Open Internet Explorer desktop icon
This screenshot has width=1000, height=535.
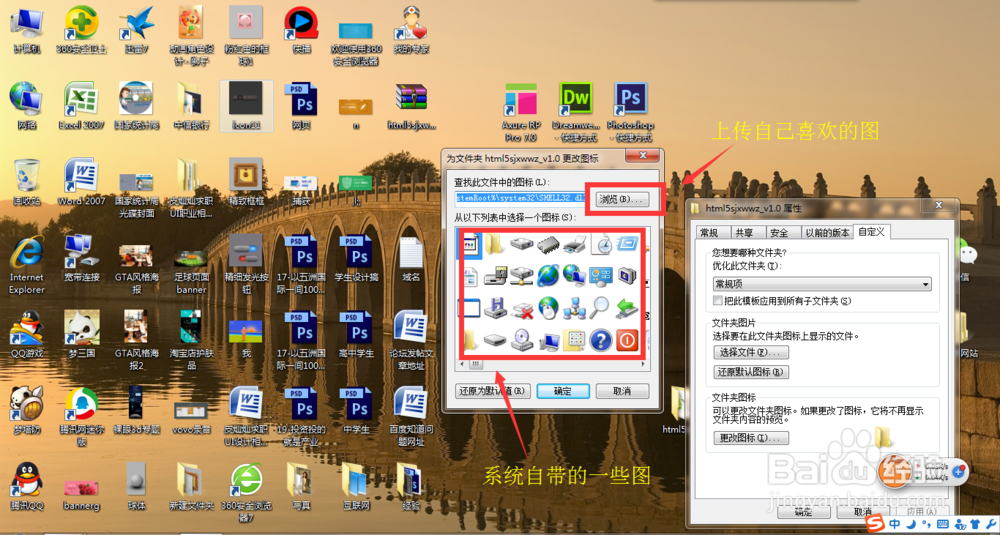27,264
